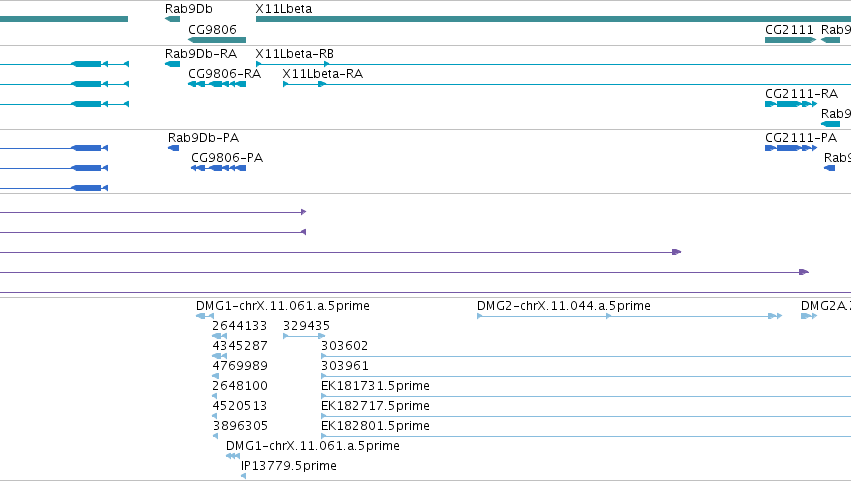Click the arrow glyph under IP13779.5prime
This screenshot has width=851, height=481.
pyautogui.click(x=243, y=476)
